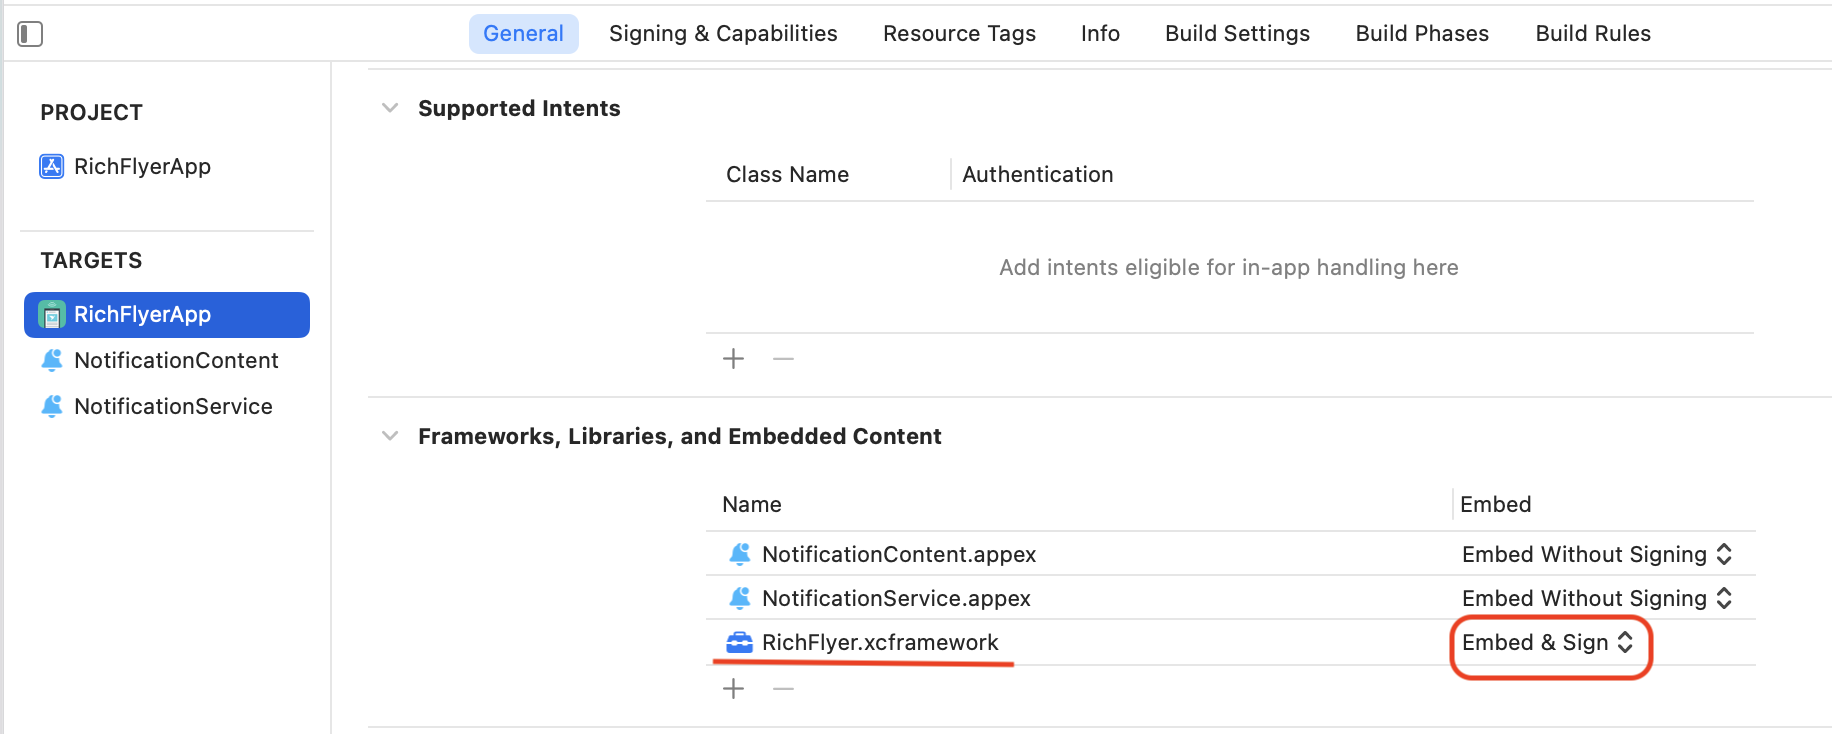Click the Add intents placeholder text
Screen dimensions: 1832x734
point(1229,267)
